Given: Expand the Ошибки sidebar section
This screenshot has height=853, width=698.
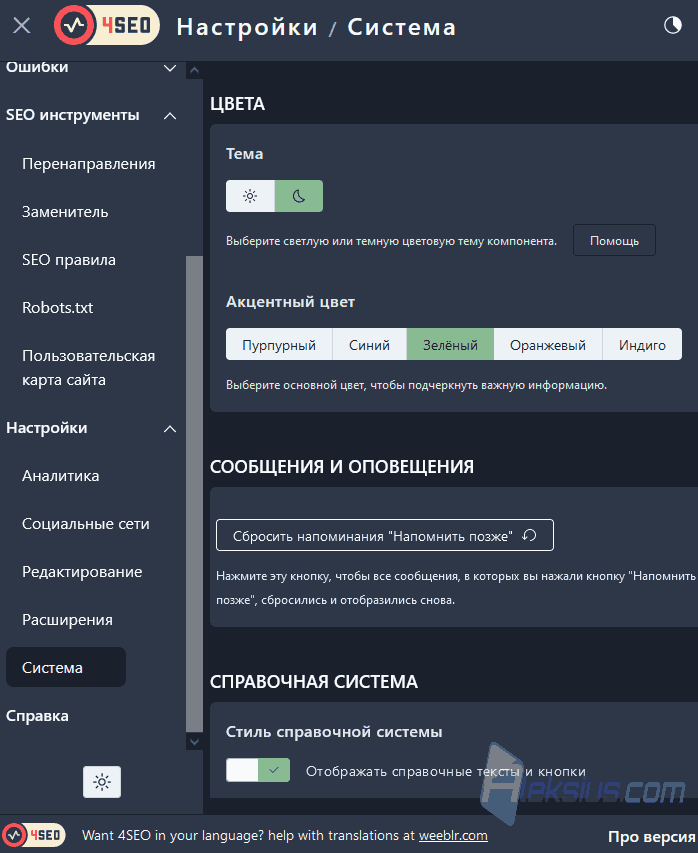Looking at the screenshot, I should [x=170, y=68].
